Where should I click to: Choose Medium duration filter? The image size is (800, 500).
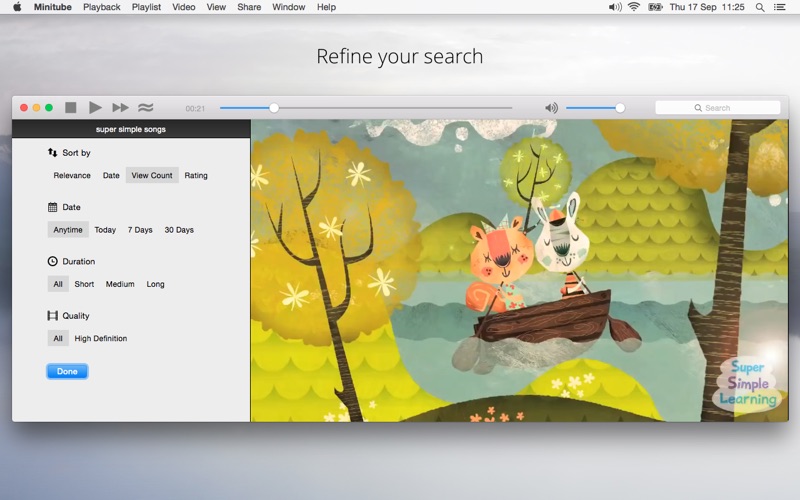pyautogui.click(x=120, y=284)
